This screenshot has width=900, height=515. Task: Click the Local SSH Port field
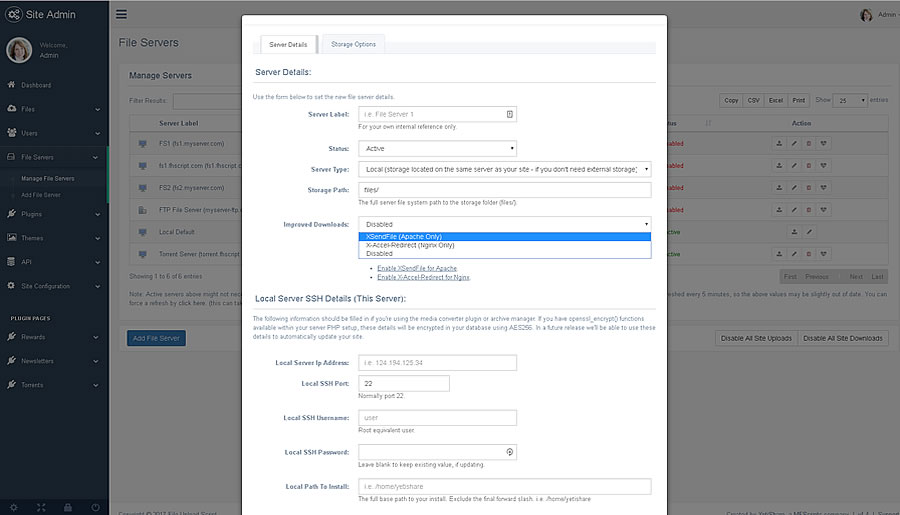tap(404, 384)
